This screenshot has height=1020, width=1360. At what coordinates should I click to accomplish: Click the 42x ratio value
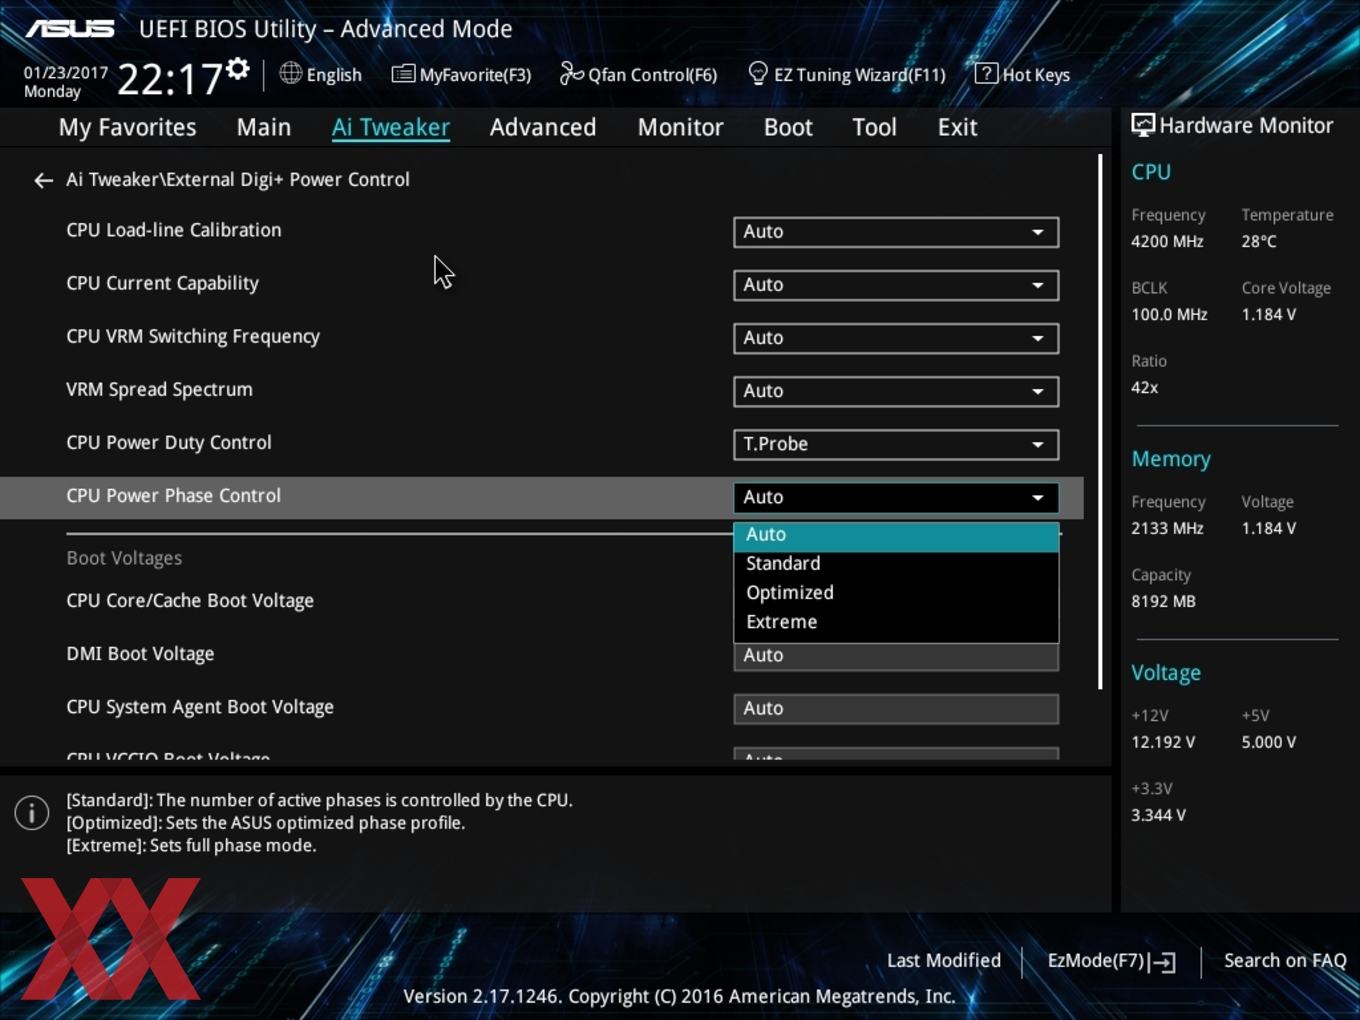pos(1145,388)
